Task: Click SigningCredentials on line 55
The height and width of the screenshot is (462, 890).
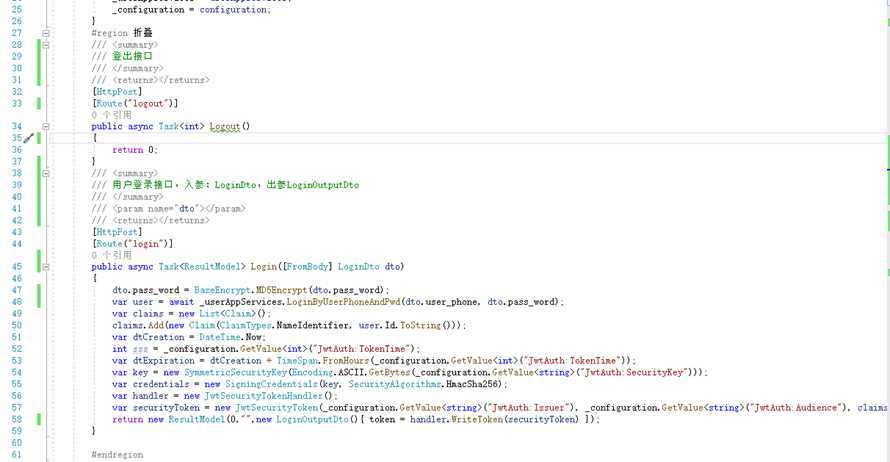Action: pos(271,384)
